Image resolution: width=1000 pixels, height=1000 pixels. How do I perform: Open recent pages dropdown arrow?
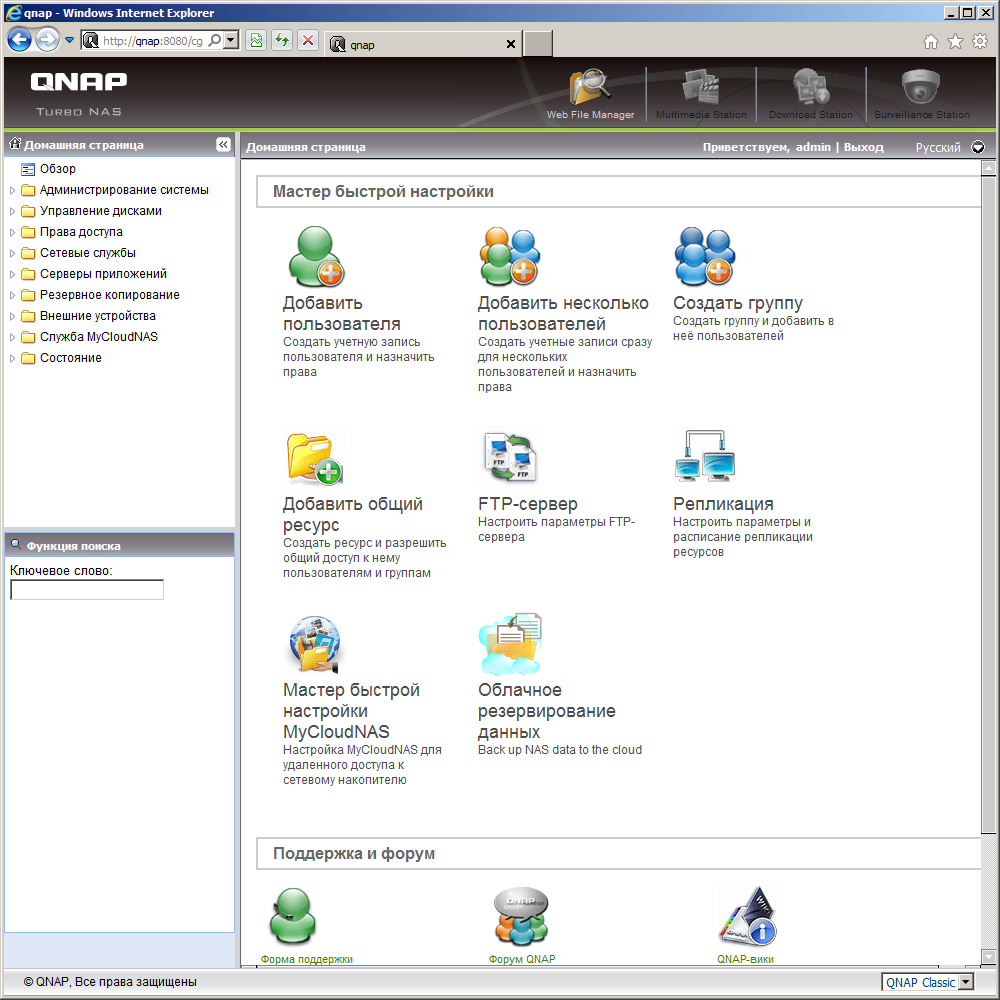[x=70, y=40]
